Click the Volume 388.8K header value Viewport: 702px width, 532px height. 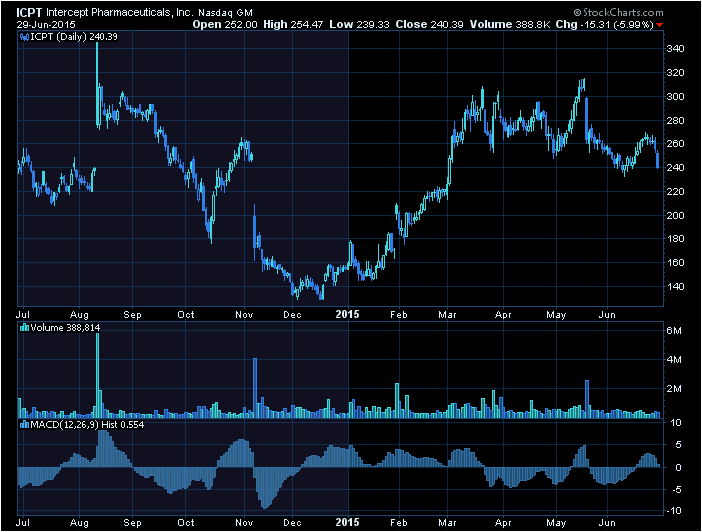tap(509, 25)
